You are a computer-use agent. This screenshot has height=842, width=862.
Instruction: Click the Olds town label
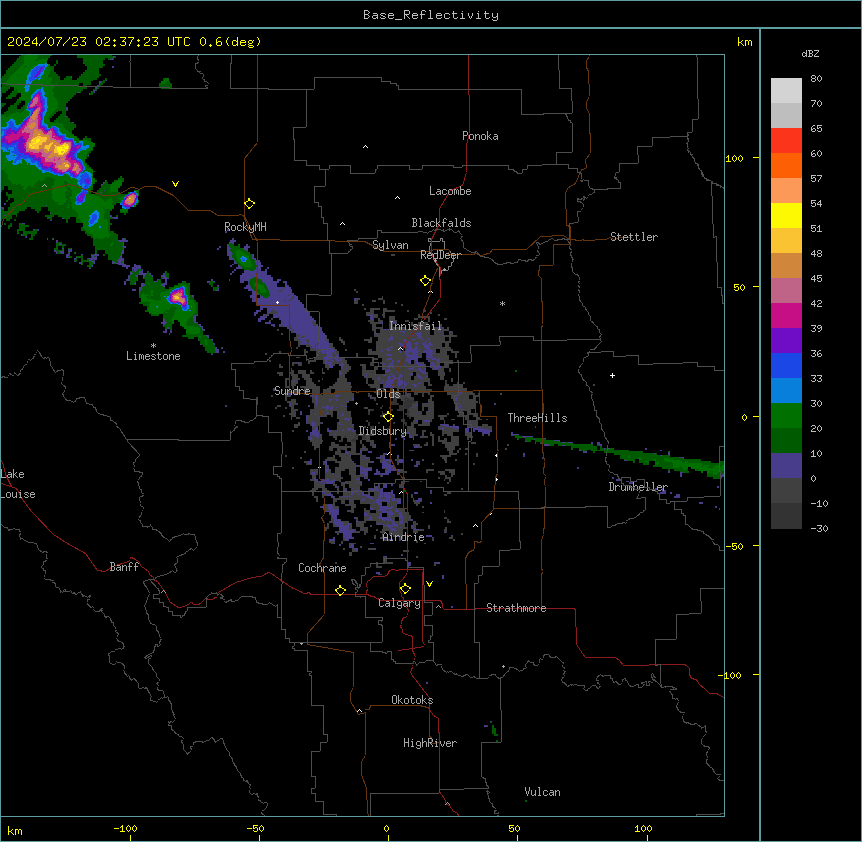pyautogui.click(x=388, y=394)
